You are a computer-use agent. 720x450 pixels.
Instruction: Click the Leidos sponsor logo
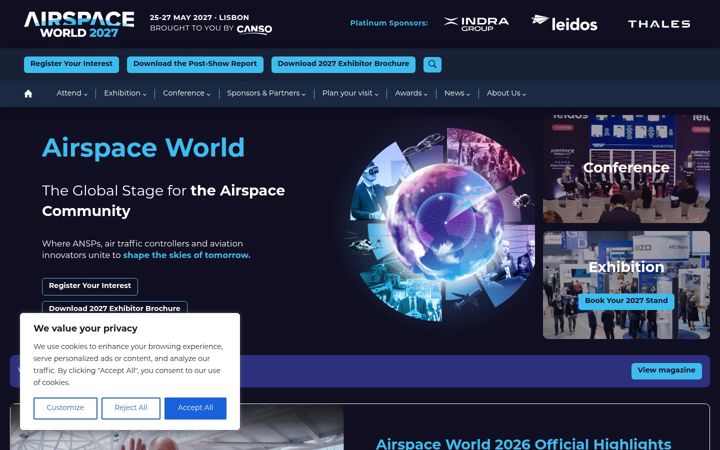(564, 23)
